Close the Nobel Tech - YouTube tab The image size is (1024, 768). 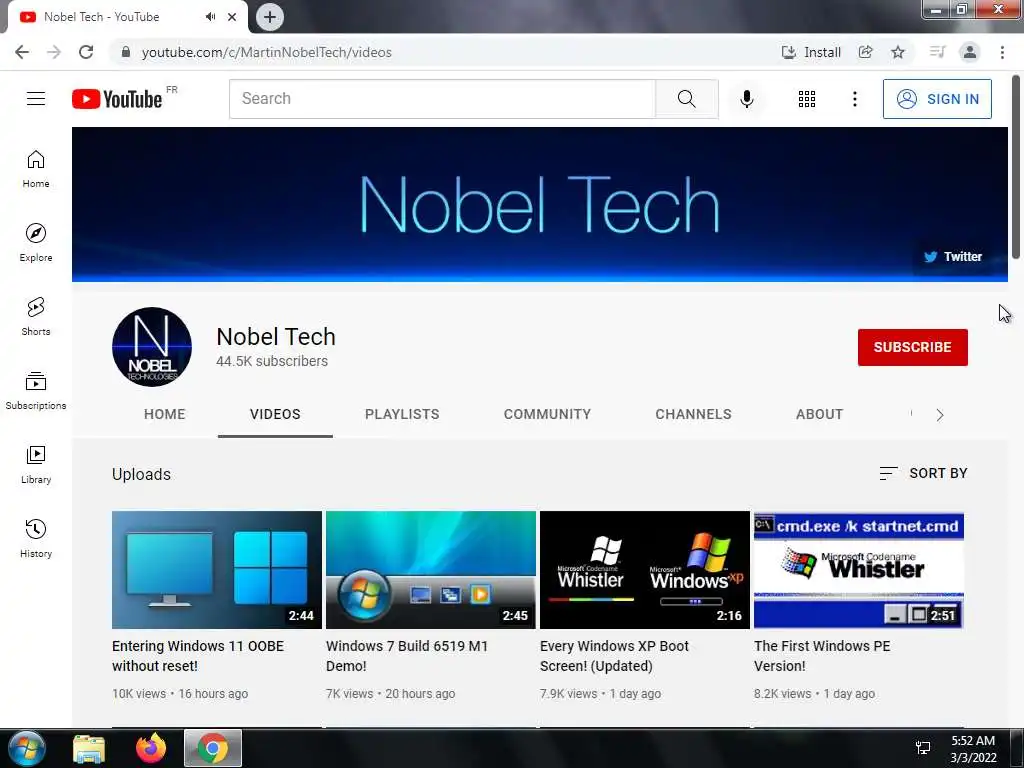click(232, 17)
